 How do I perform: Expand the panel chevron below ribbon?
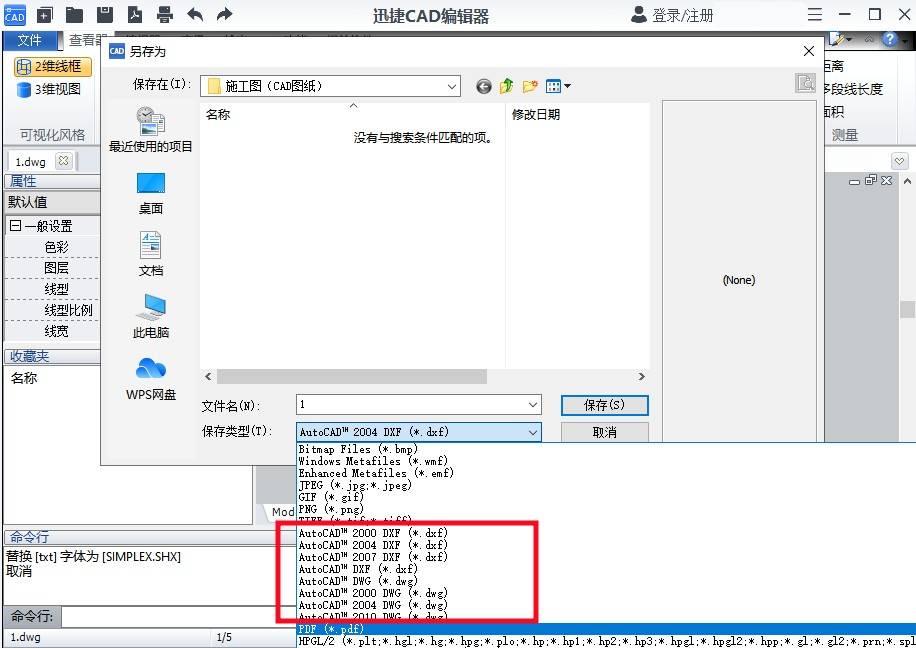pos(899,161)
